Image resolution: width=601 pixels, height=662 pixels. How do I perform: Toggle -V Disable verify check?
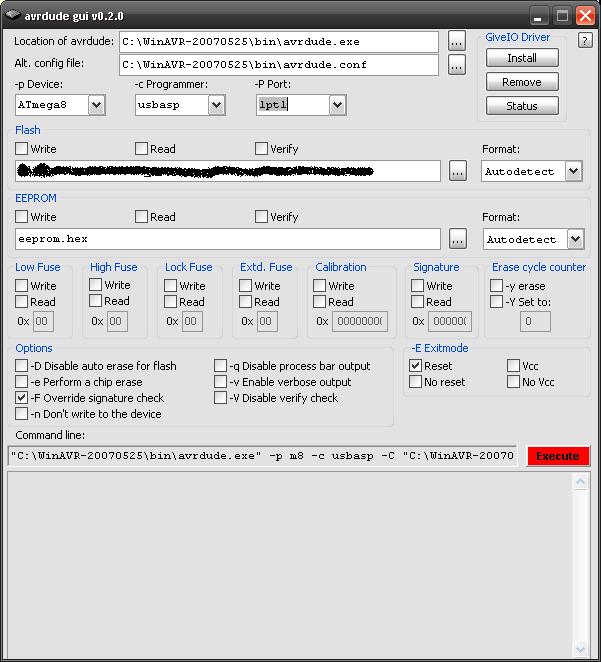click(x=220, y=398)
